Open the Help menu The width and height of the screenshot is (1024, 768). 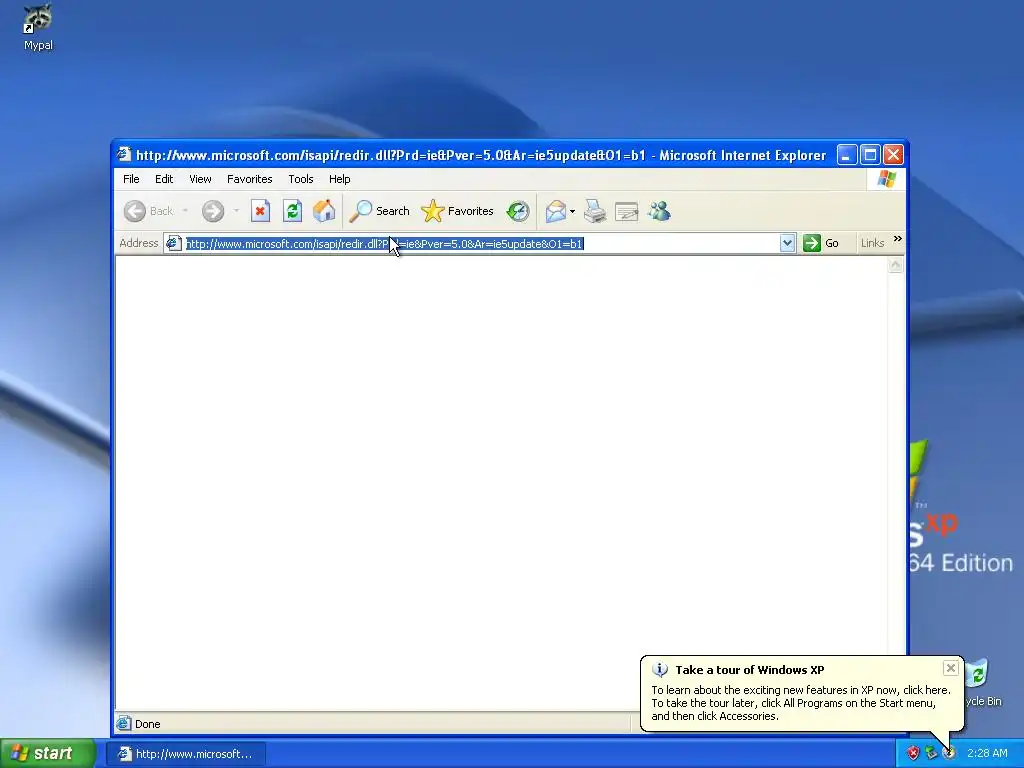click(339, 179)
